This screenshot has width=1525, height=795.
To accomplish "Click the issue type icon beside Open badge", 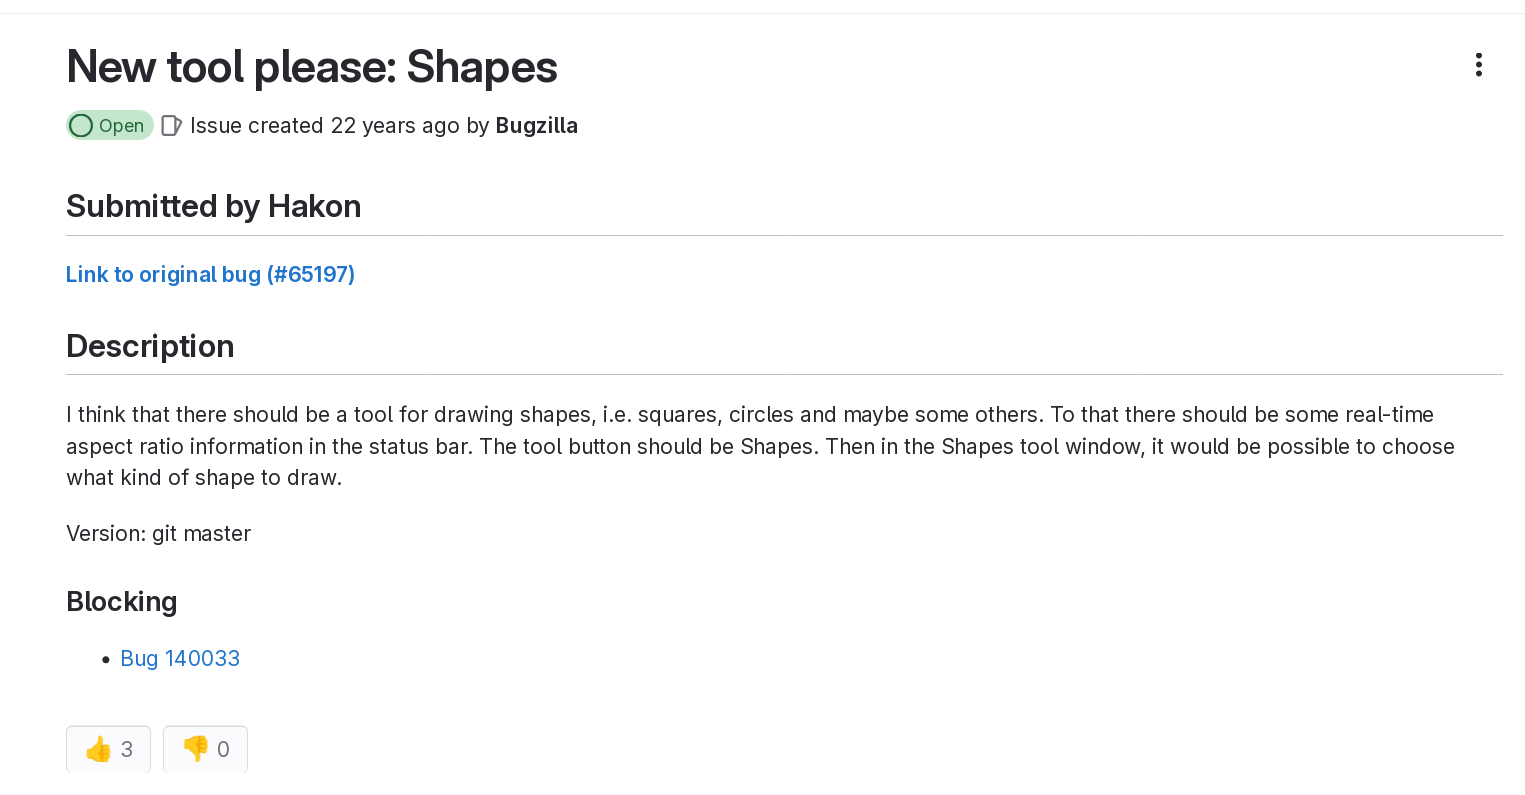I will coord(171,126).
